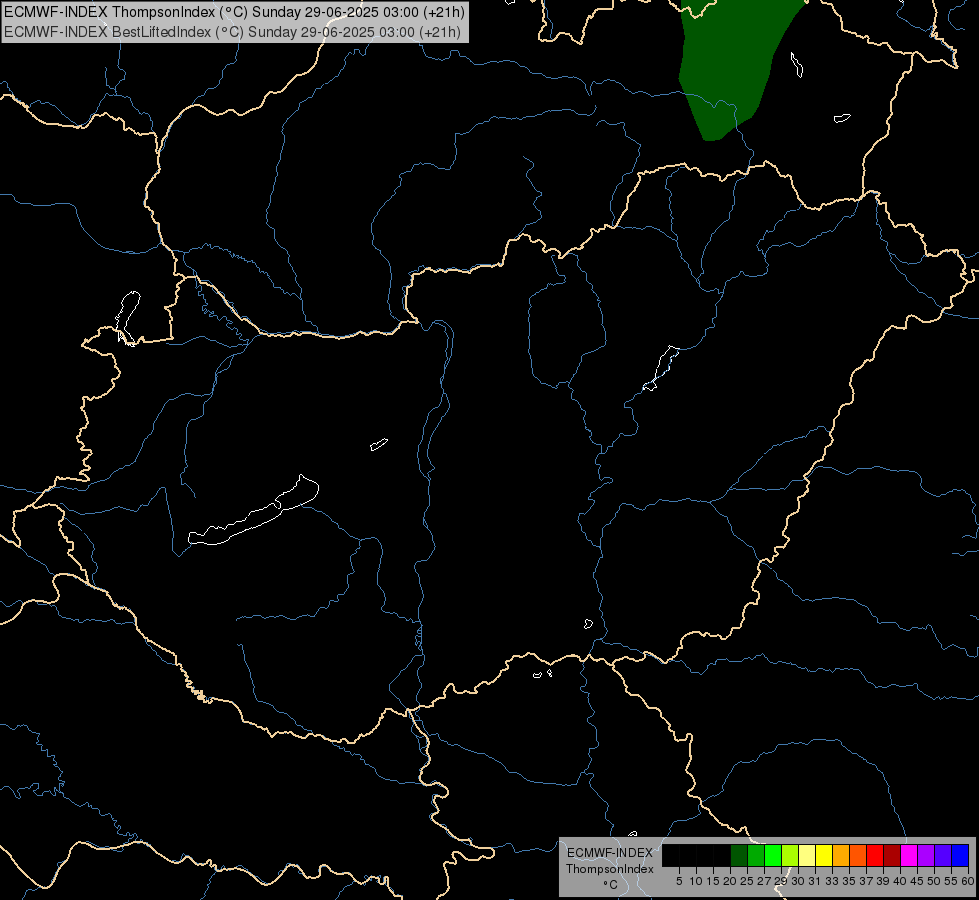Viewport: 979px width, 900px height.
Task: Click the blue 55–60 legend swatch
Action: (x=960, y=855)
